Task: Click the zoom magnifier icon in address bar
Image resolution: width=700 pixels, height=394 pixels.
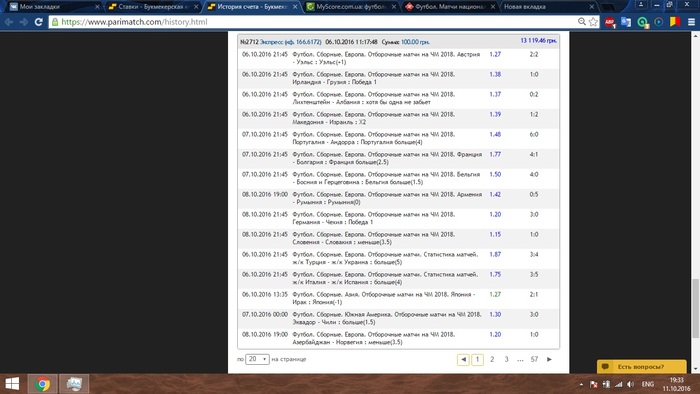Action: point(581,22)
